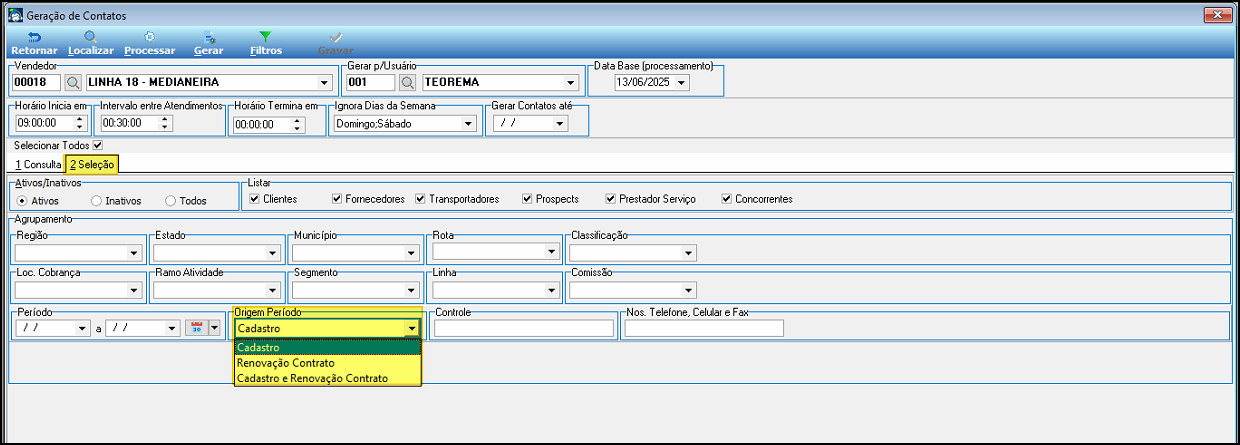This screenshot has height=445, width=1240.
Task: Click the Nos. Telefone, Celular e Fax field
Action: 704,328
